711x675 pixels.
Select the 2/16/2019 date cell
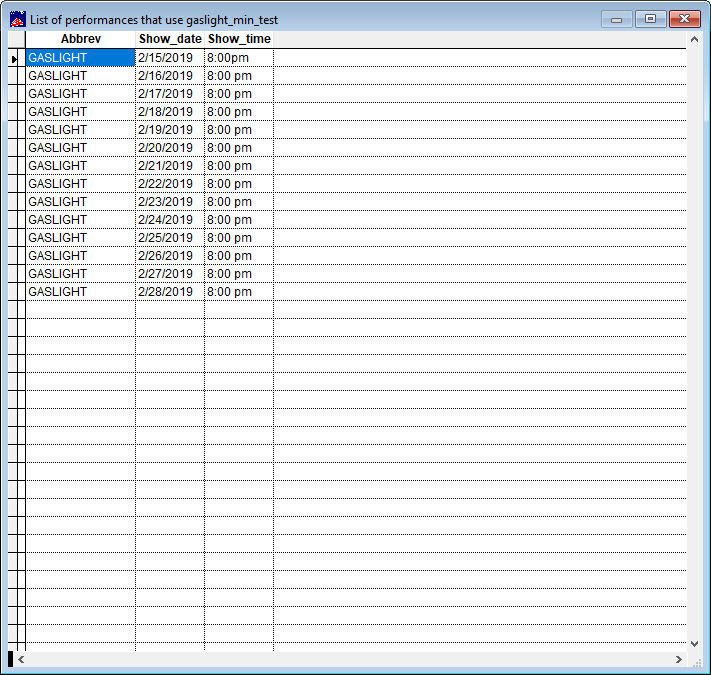coord(170,76)
